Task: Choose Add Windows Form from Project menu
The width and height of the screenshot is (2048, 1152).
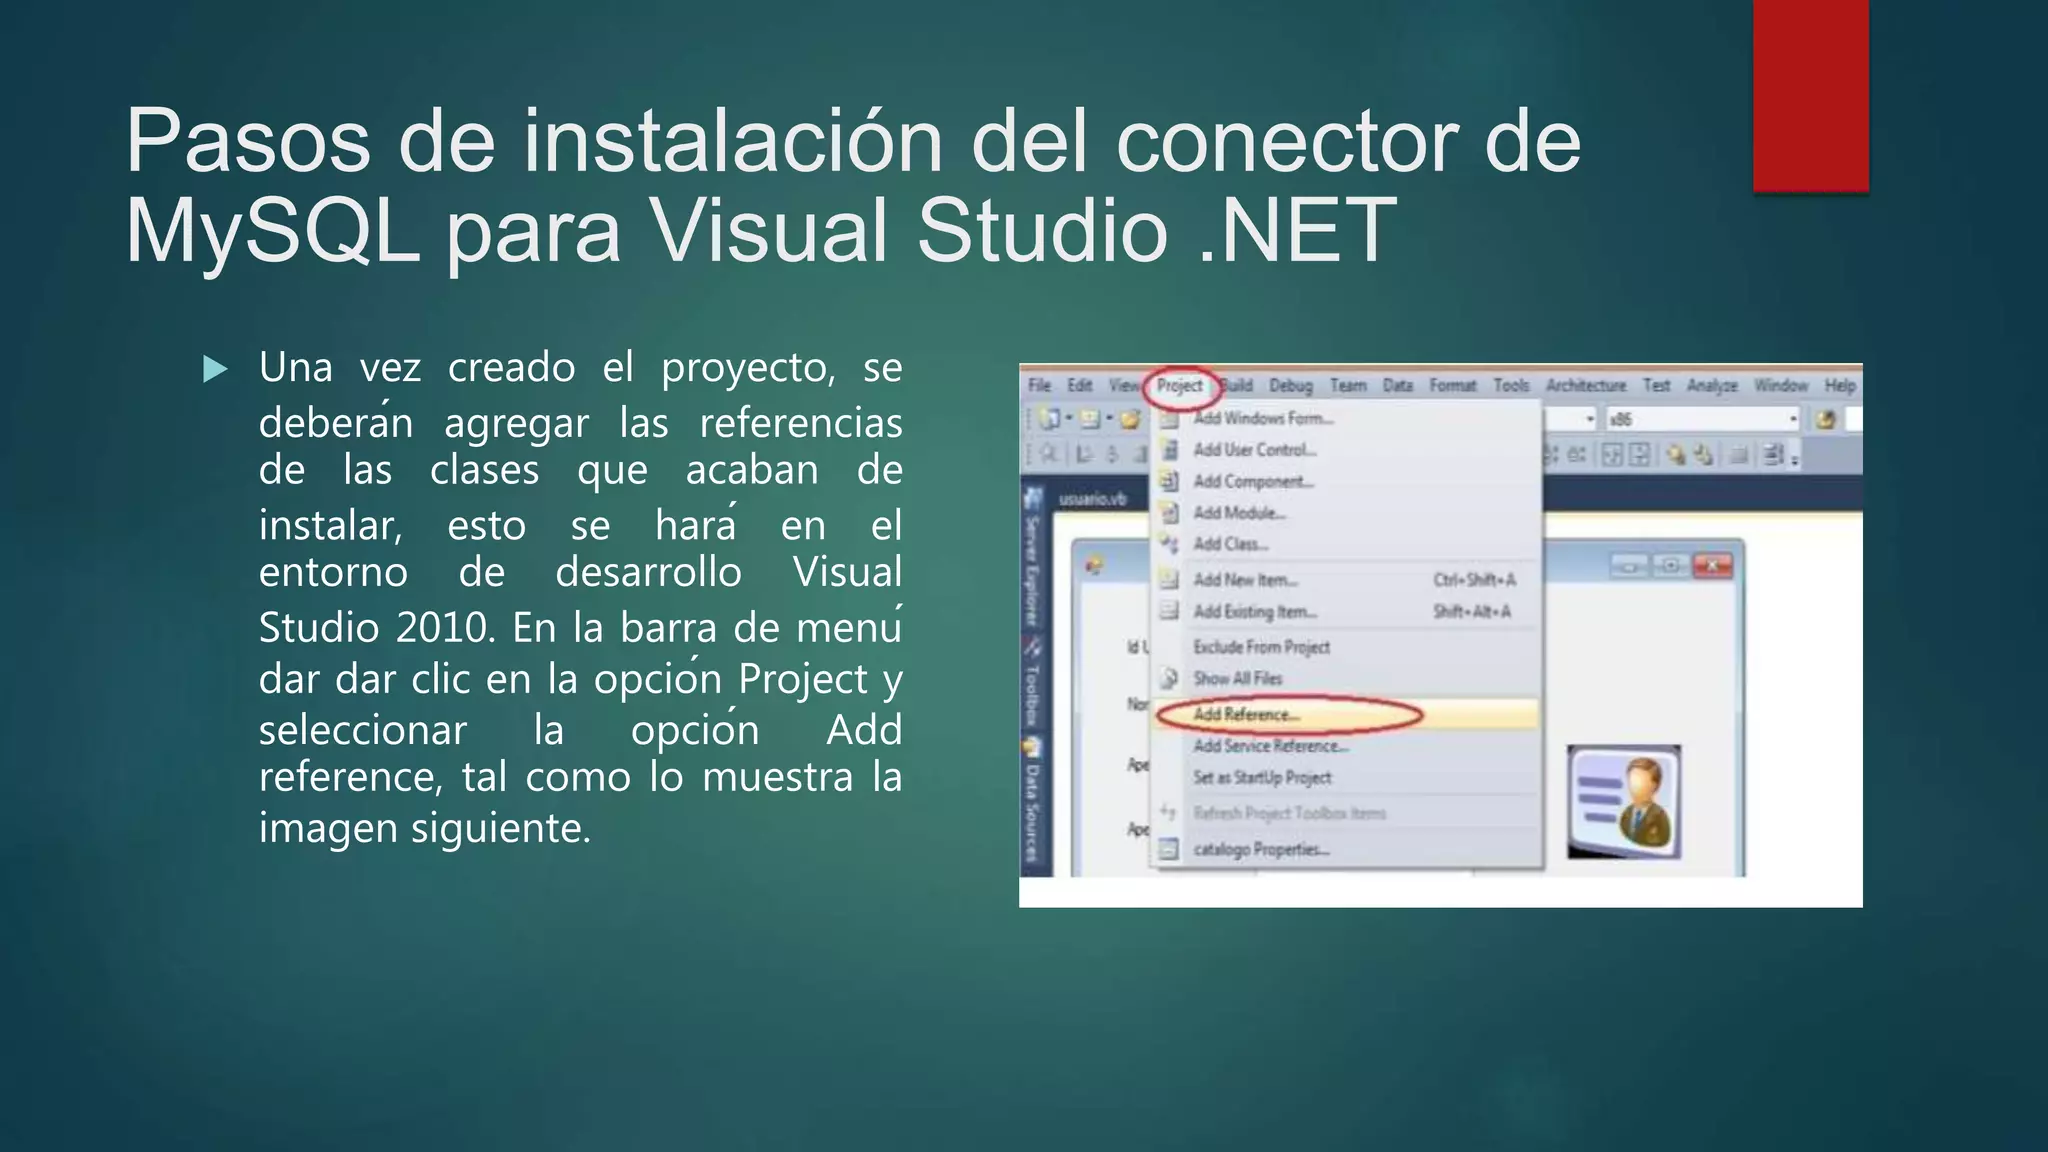Action: point(1345,418)
